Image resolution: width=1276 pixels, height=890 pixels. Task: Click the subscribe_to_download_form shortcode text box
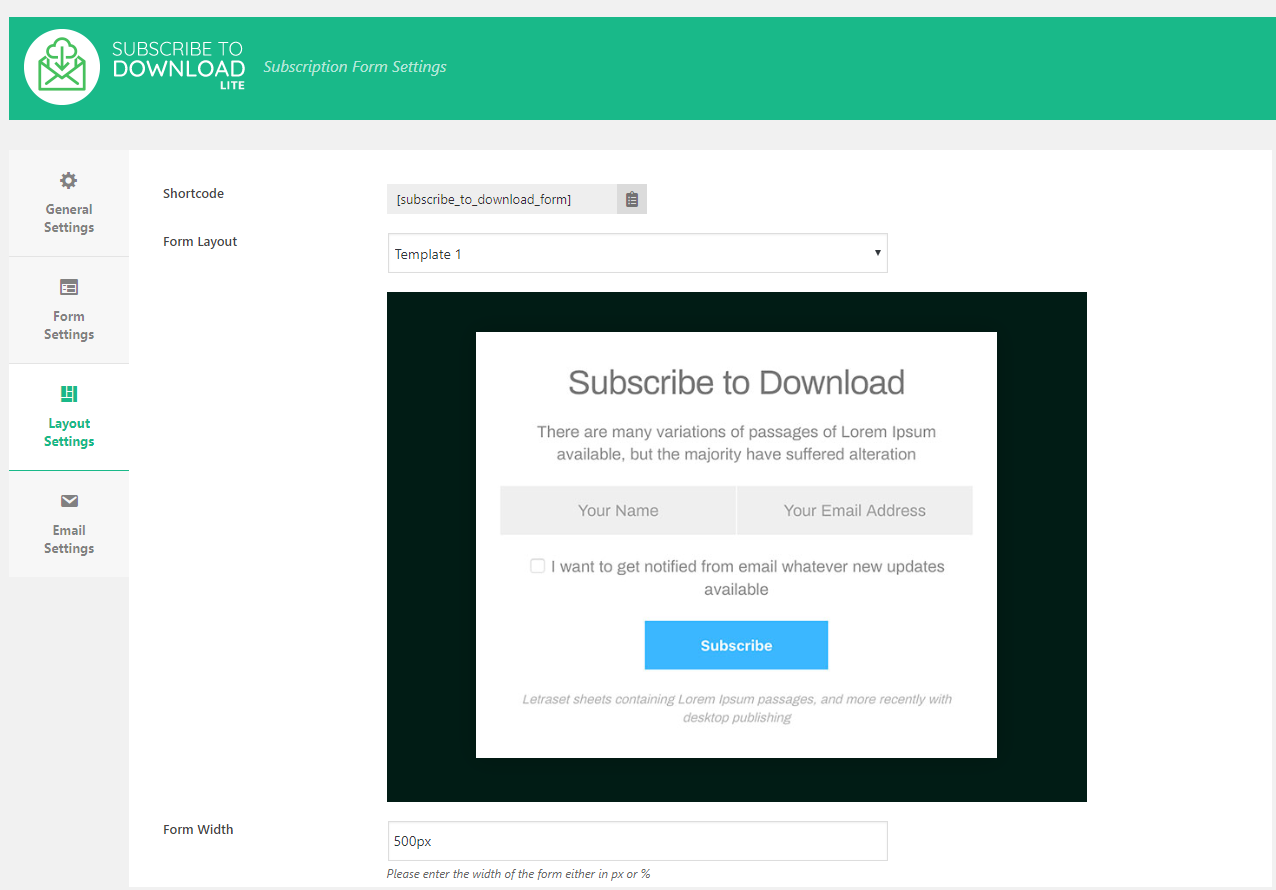(501, 199)
